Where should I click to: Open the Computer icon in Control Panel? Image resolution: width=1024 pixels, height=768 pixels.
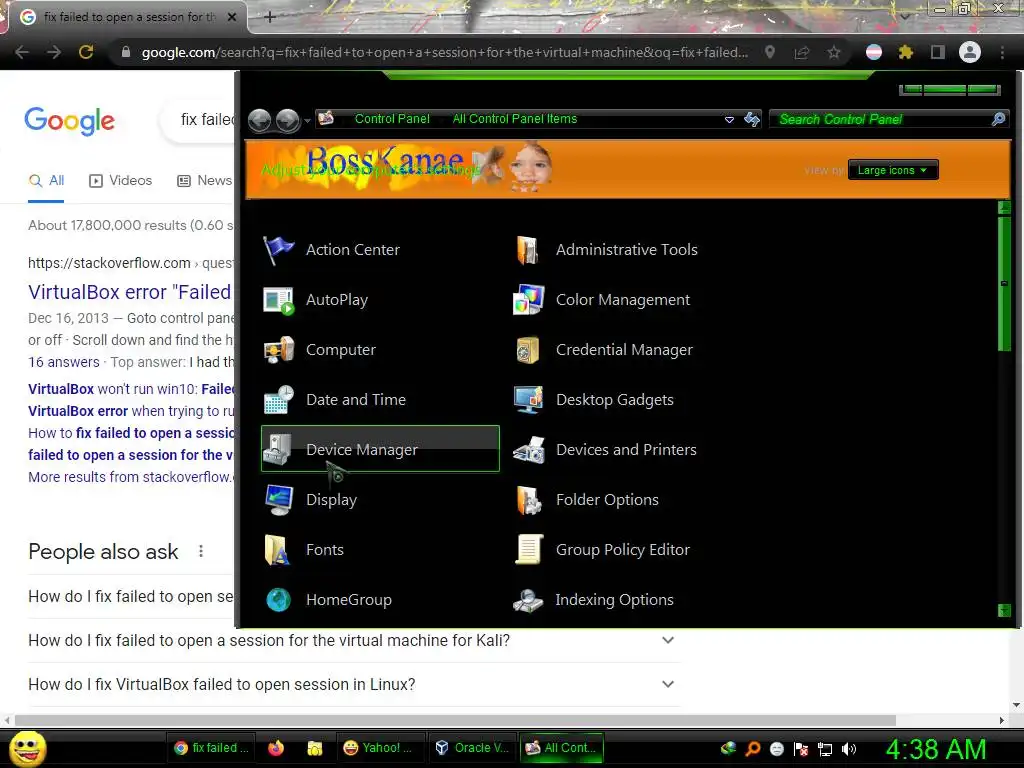[278, 350]
